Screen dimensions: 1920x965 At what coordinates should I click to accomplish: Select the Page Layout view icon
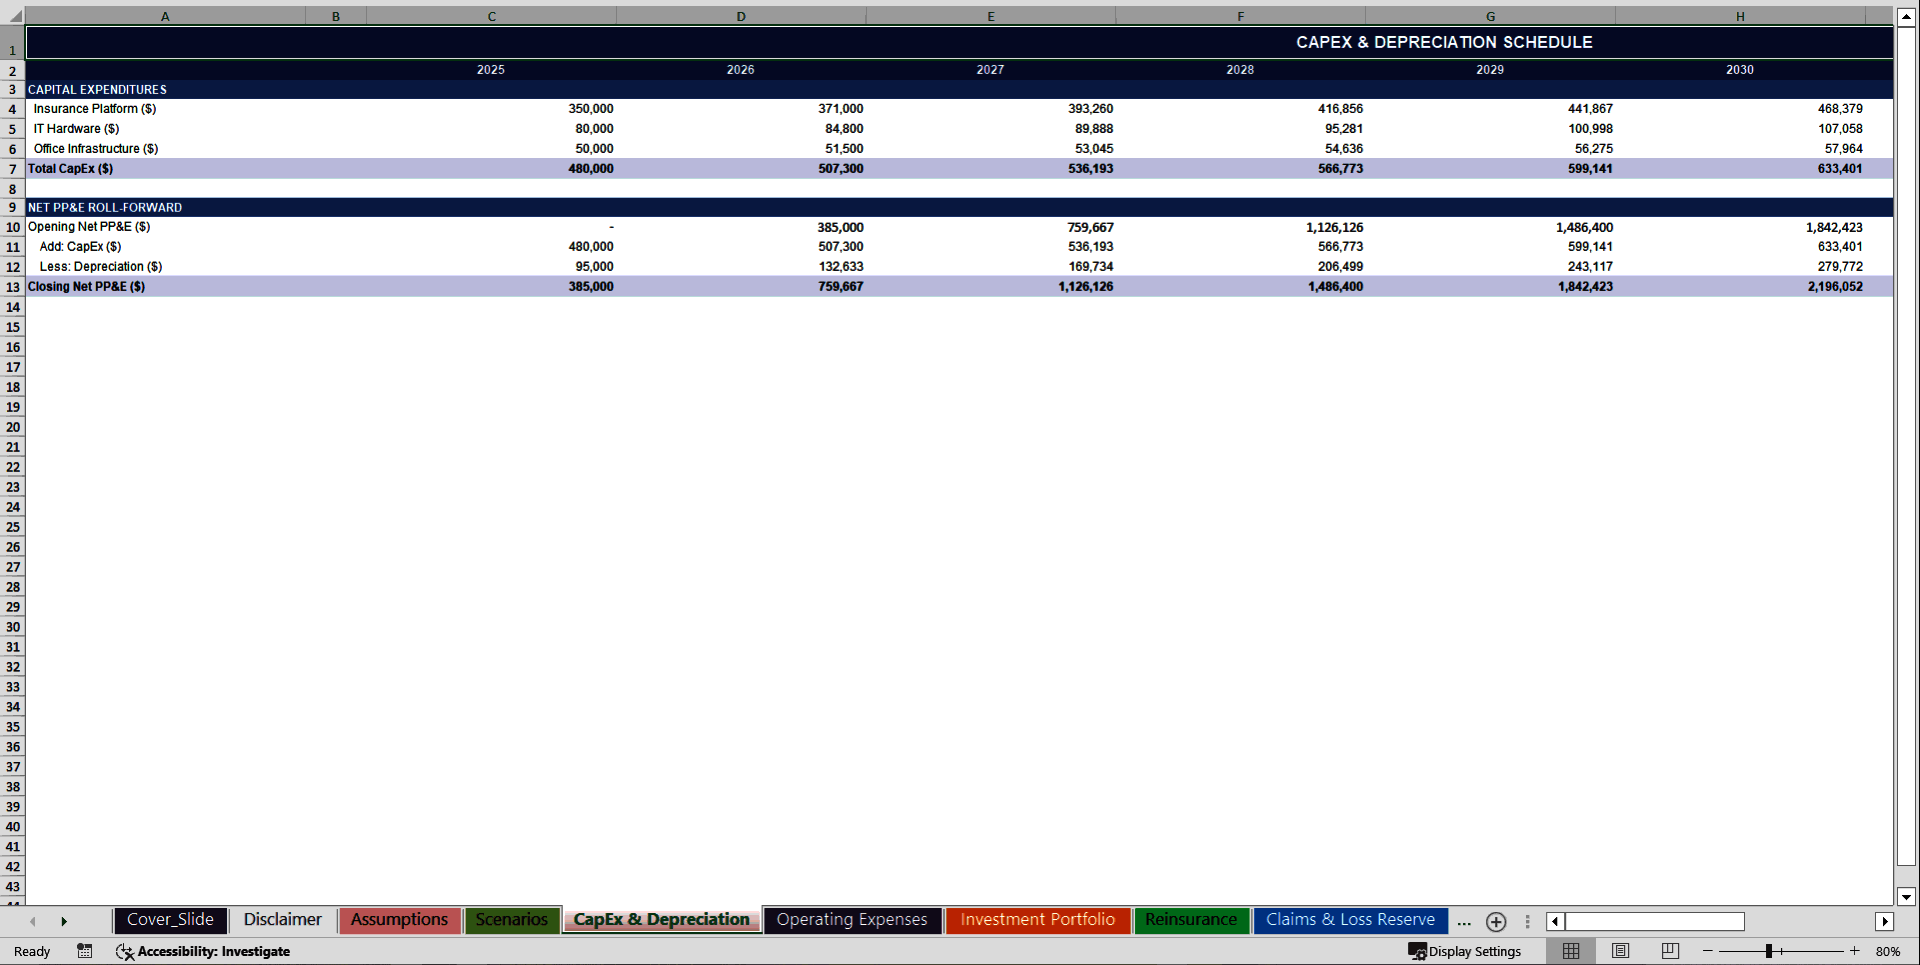pyautogui.click(x=1620, y=951)
